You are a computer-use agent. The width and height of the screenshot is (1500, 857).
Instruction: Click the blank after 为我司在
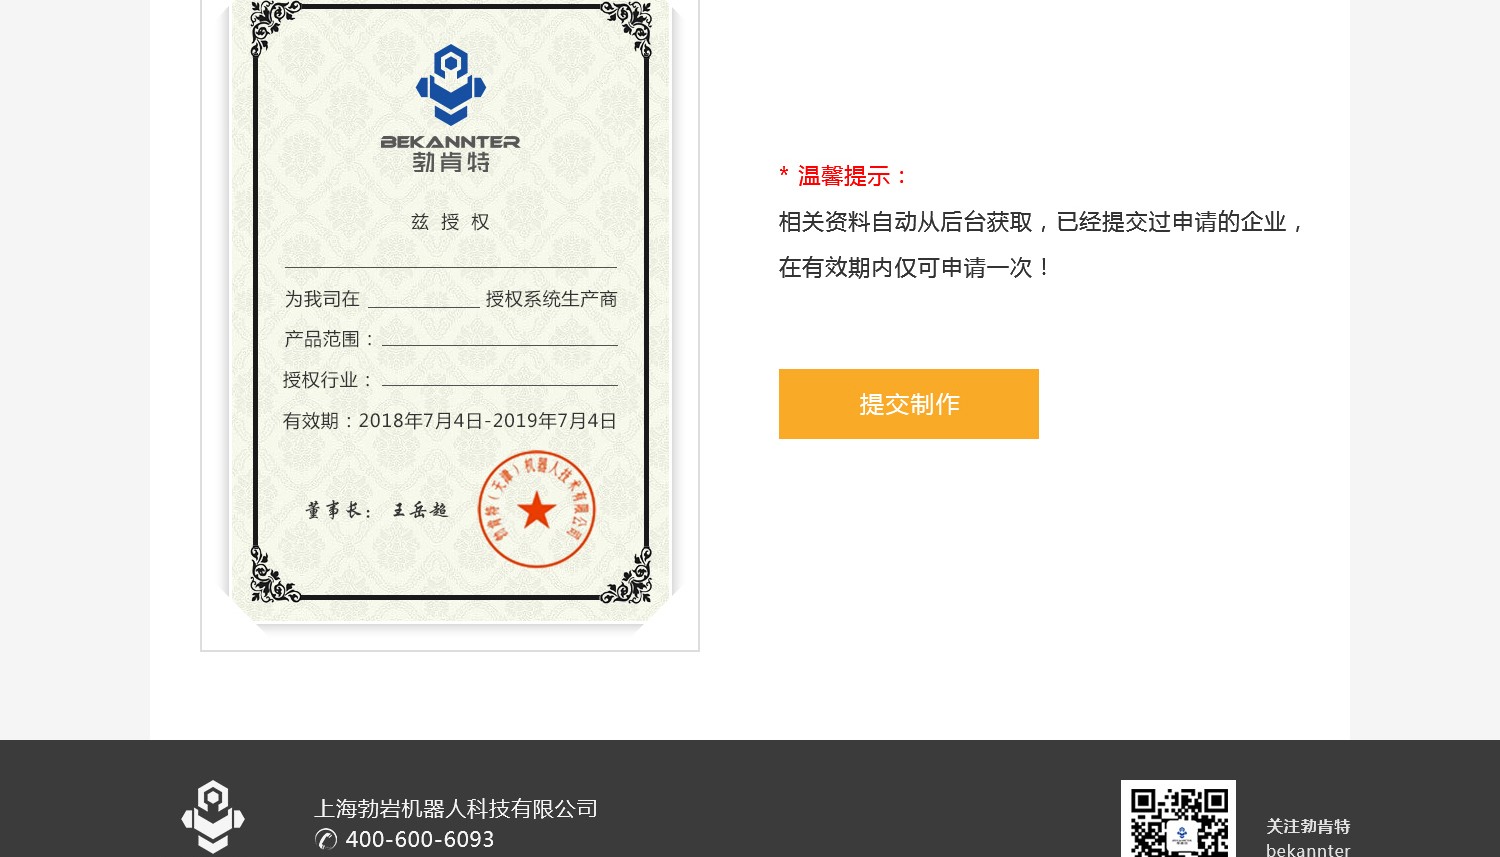tap(424, 306)
